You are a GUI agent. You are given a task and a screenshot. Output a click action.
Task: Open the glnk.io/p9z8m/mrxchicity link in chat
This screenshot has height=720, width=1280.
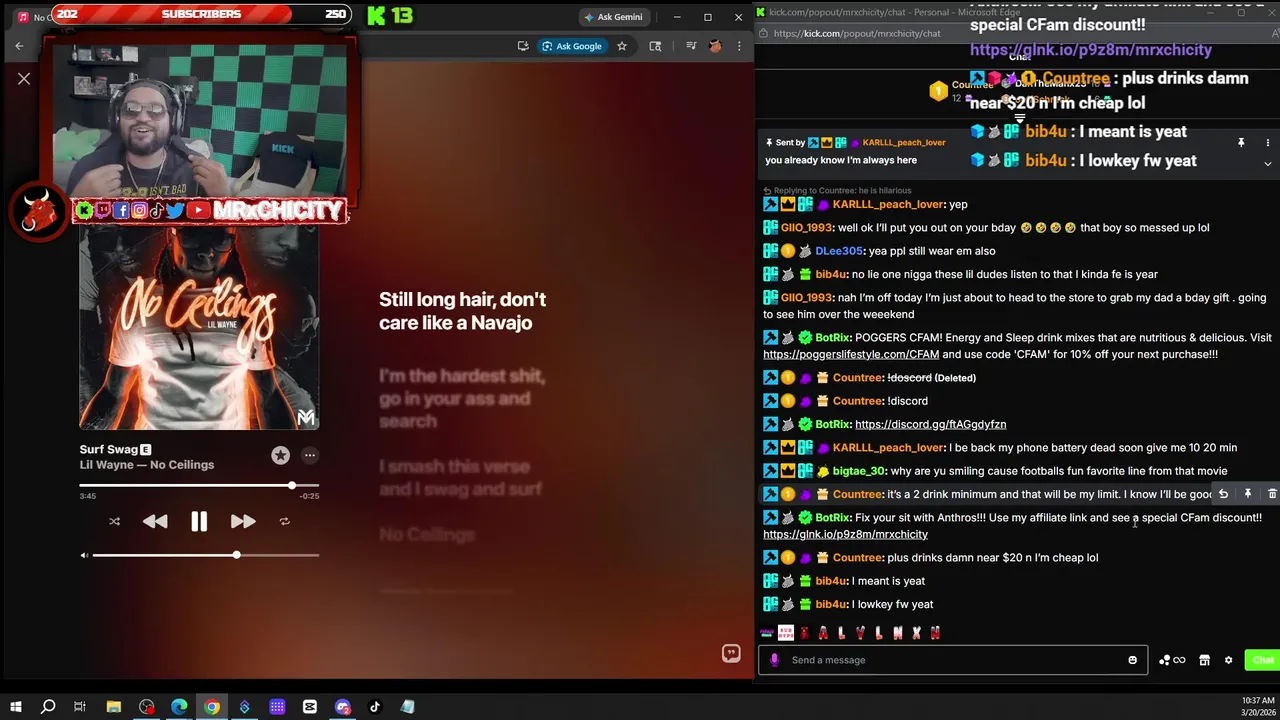point(845,534)
